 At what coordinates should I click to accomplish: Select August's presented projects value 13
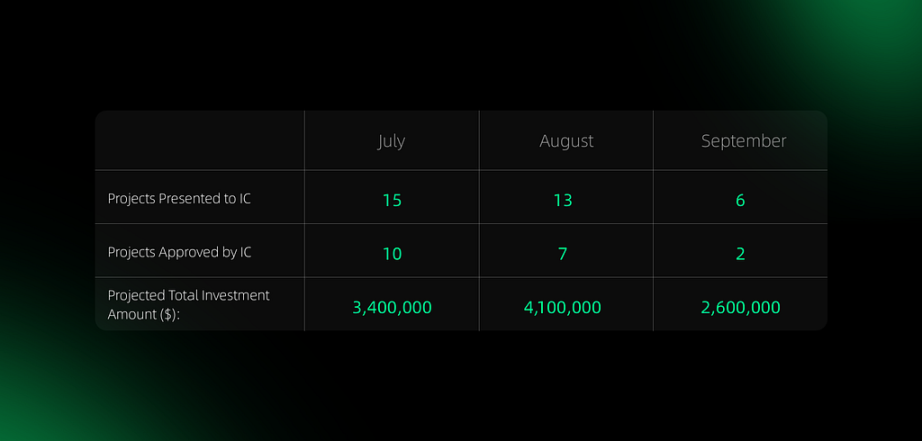coord(563,201)
